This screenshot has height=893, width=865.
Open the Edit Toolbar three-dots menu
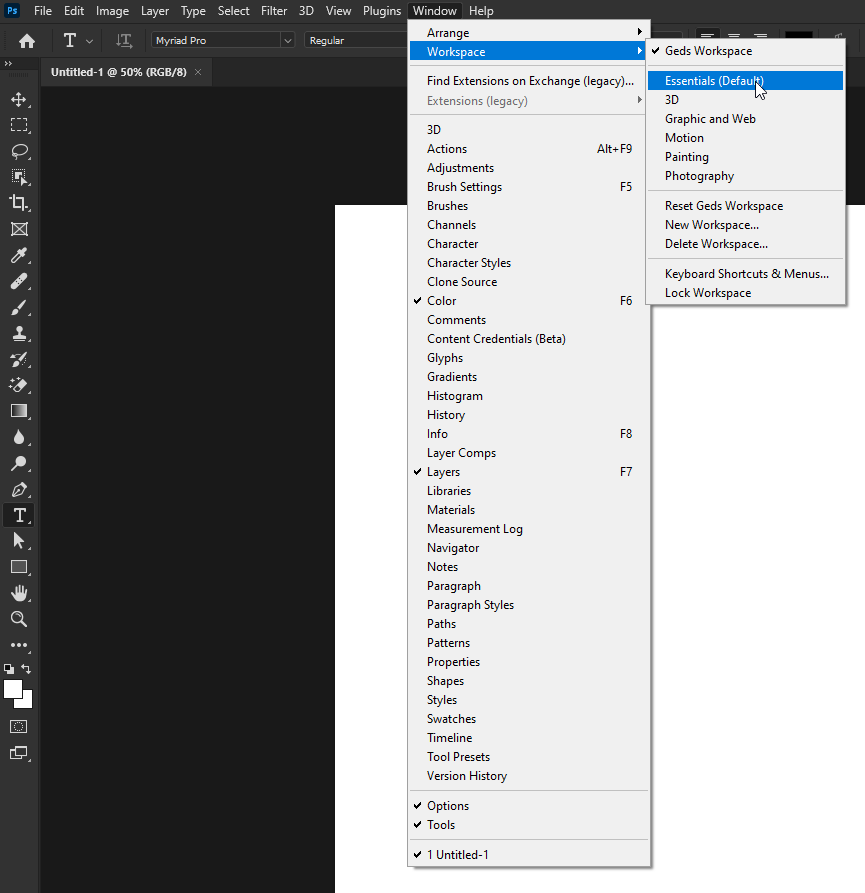point(19,645)
